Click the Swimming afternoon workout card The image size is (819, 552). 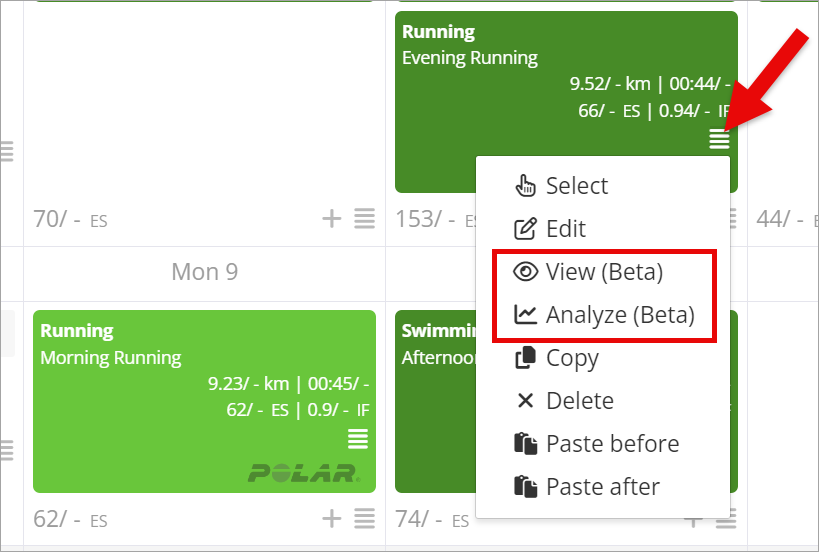[435, 402]
